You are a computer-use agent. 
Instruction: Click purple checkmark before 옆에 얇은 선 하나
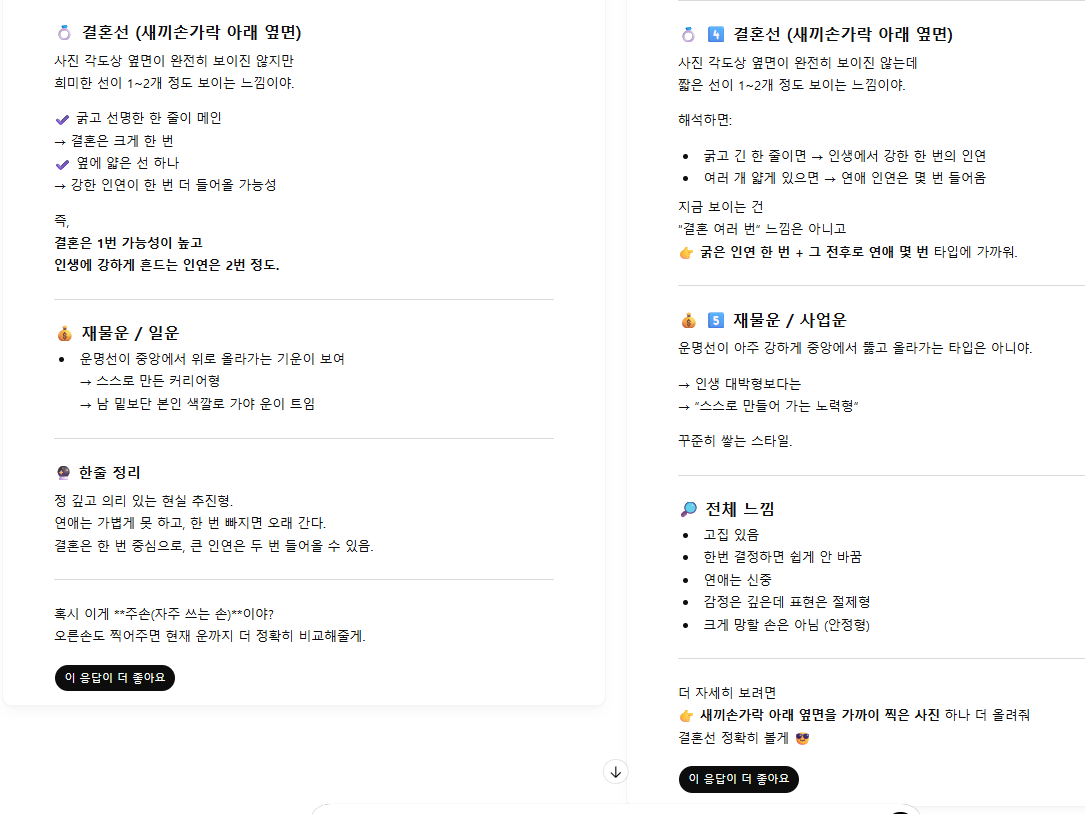(62, 164)
